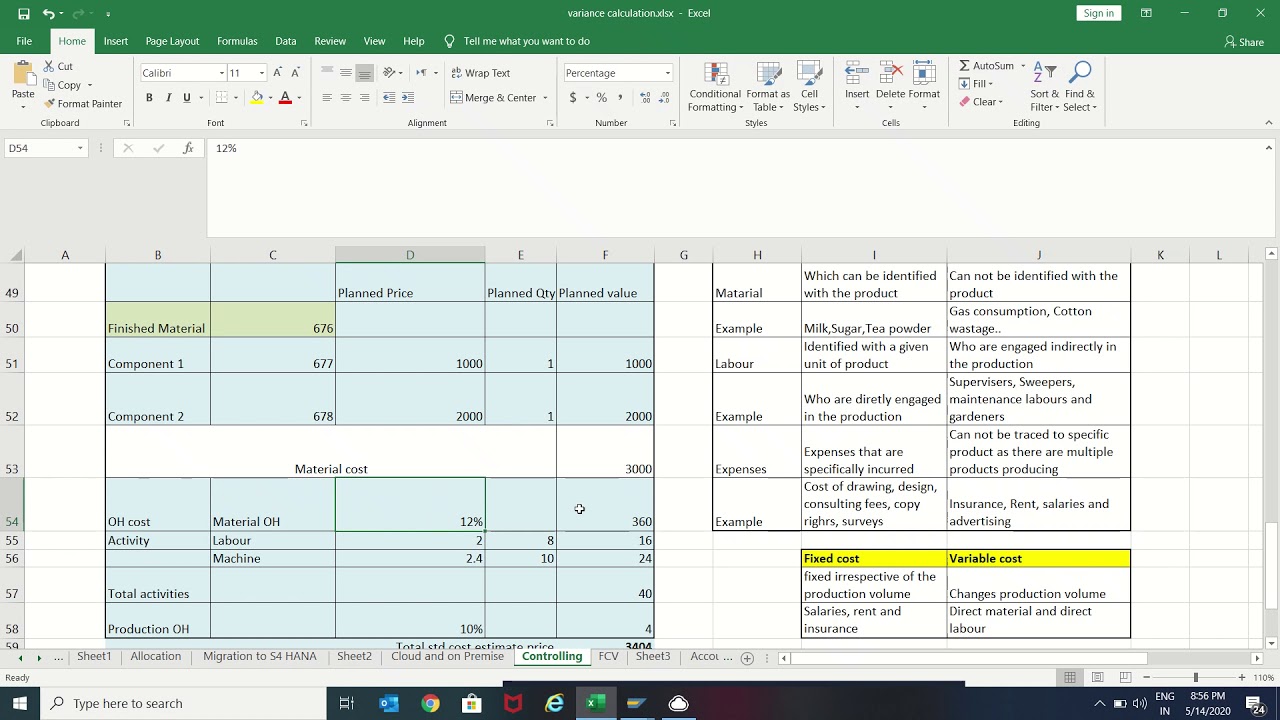Viewport: 1280px width, 720px height.
Task: Toggle Underline formatting
Action: point(186,98)
